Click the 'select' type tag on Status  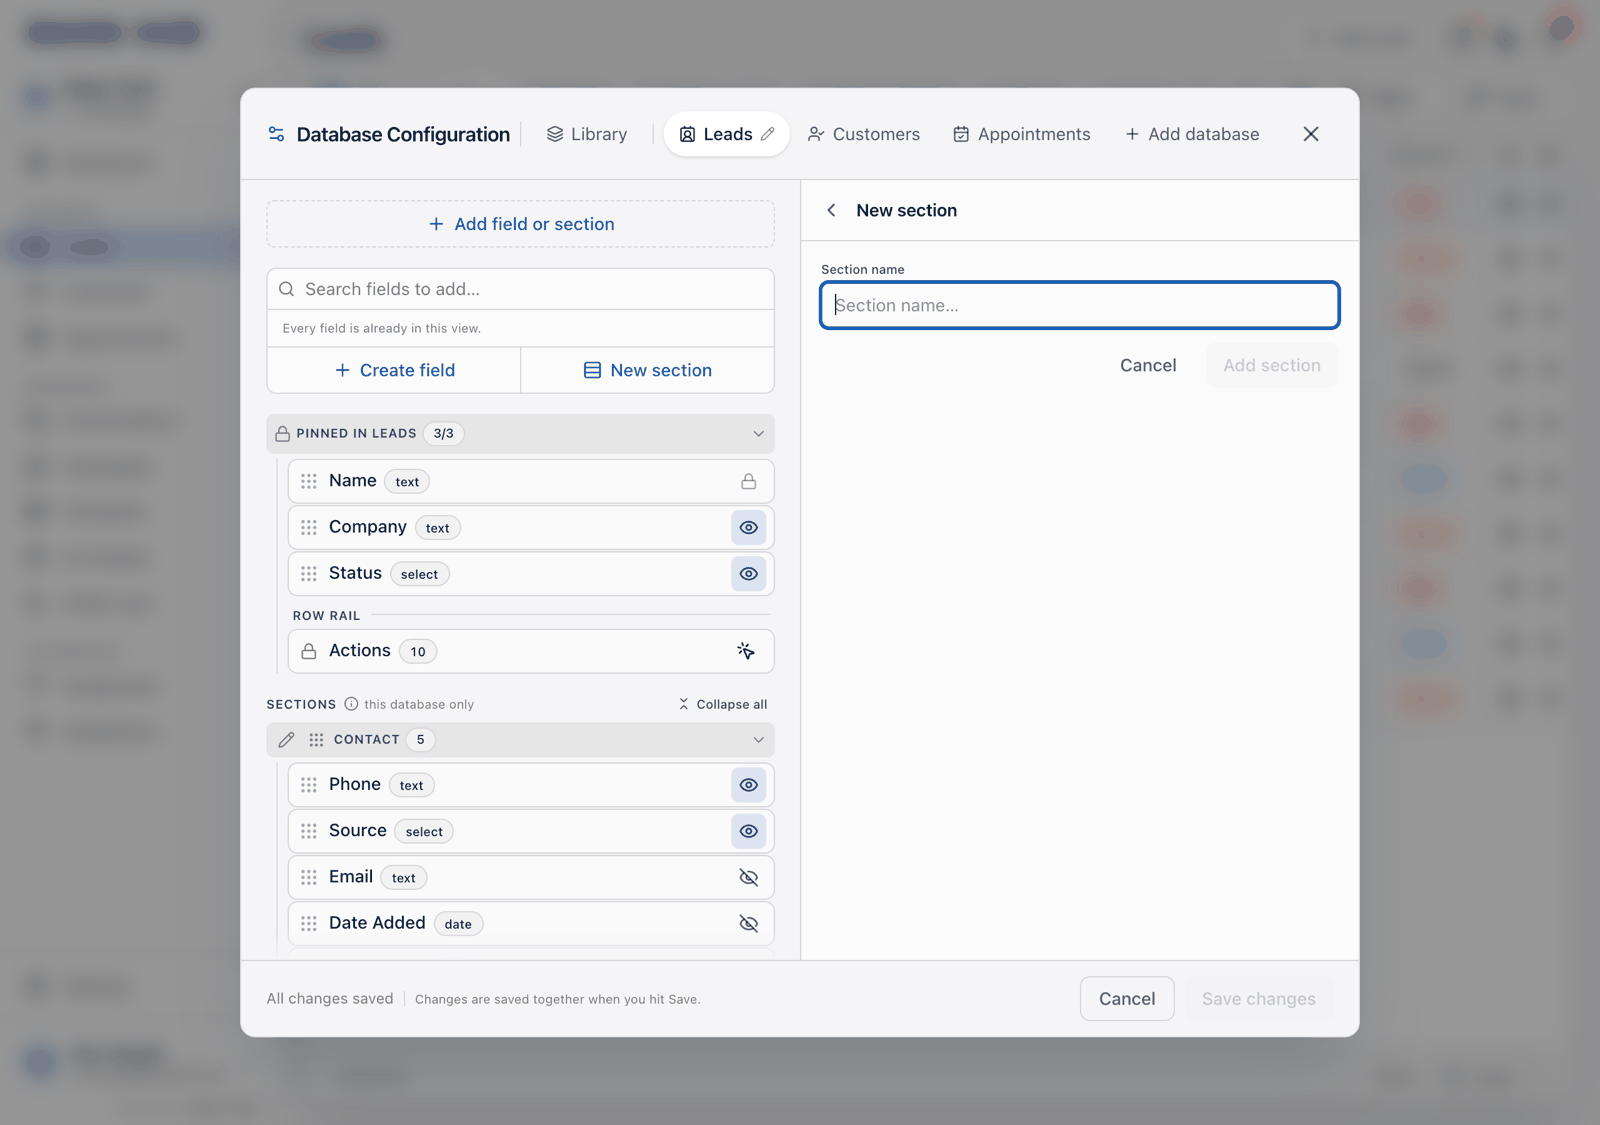coord(420,574)
